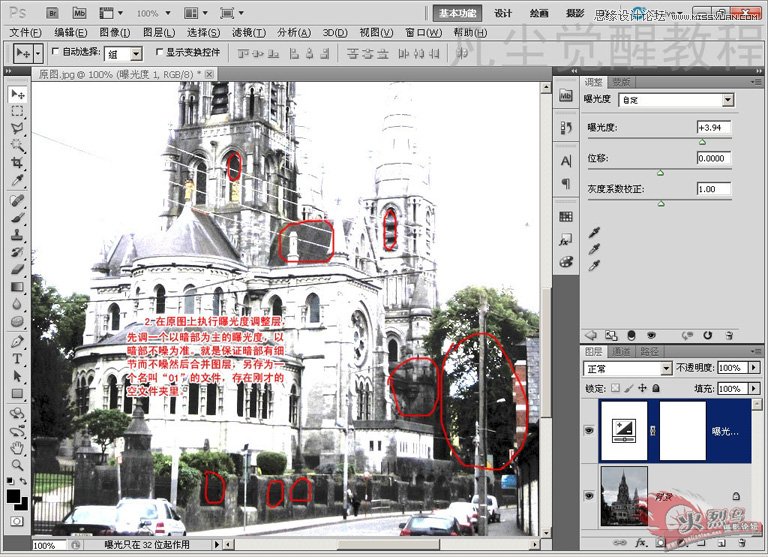Click the offset slider handle
Screen dimensions: 768x557
(660, 172)
